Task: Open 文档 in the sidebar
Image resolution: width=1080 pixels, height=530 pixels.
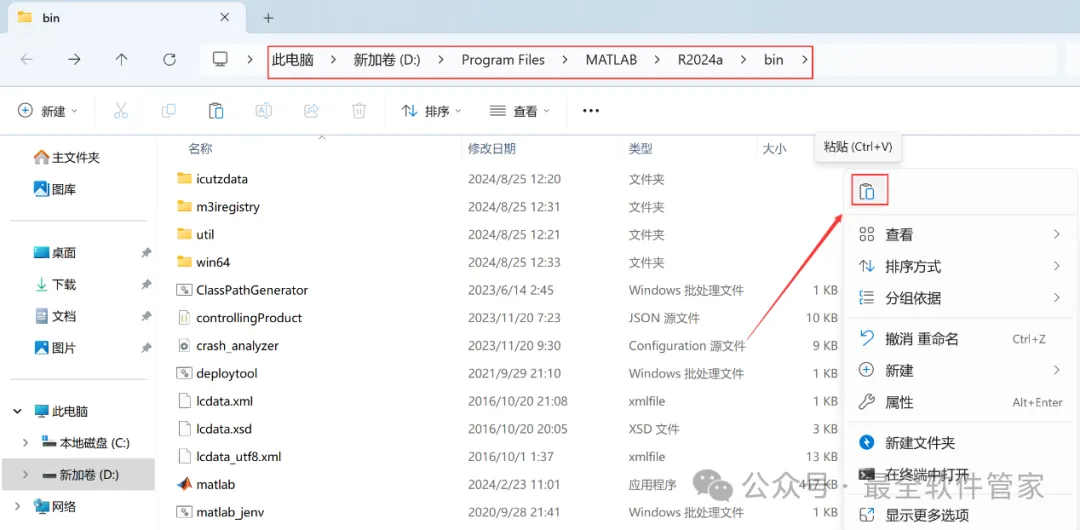Action: pos(55,316)
